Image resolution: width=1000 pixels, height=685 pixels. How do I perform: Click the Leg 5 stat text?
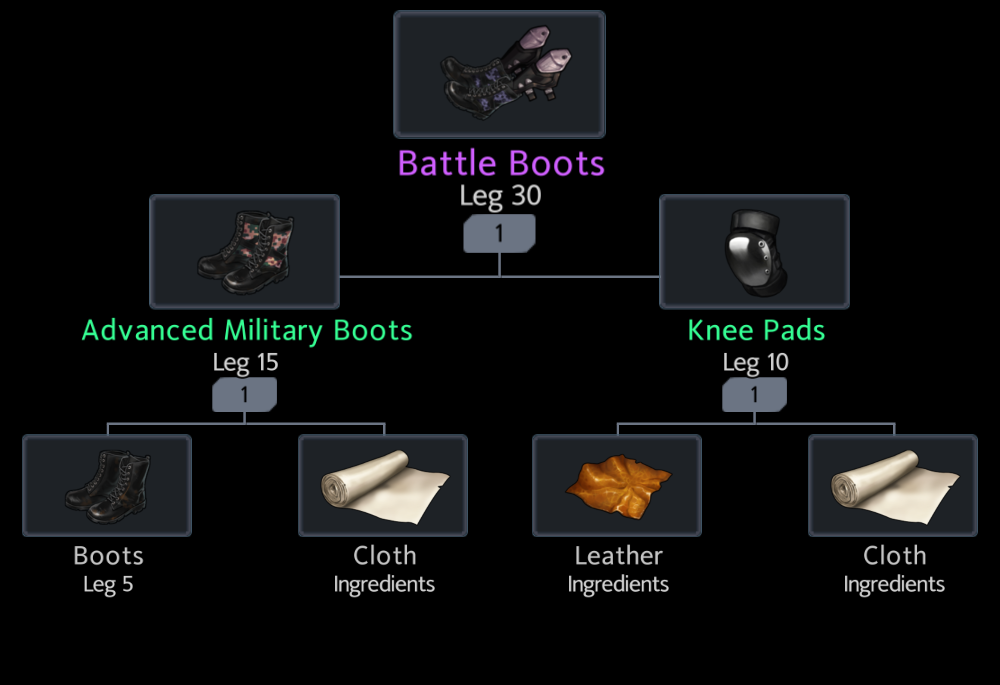(108, 584)
